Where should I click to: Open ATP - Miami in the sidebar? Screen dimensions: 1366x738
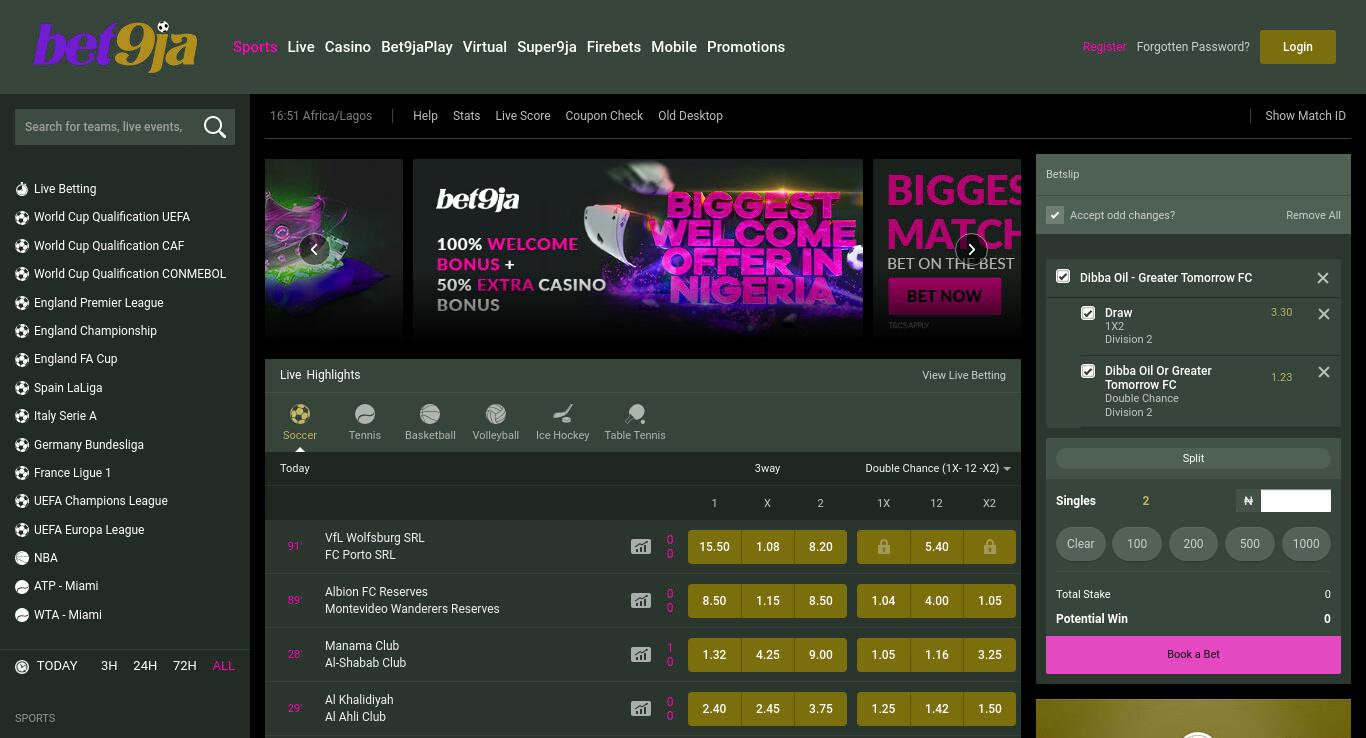66,586
